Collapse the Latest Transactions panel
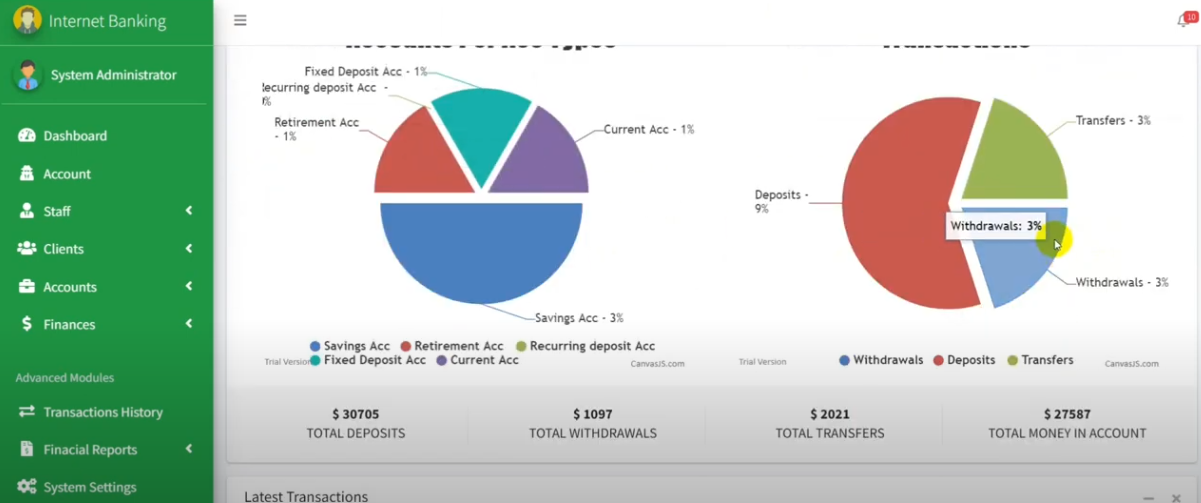The image size is (1201, 503). pyautogui.click(x=1148, y=497)
